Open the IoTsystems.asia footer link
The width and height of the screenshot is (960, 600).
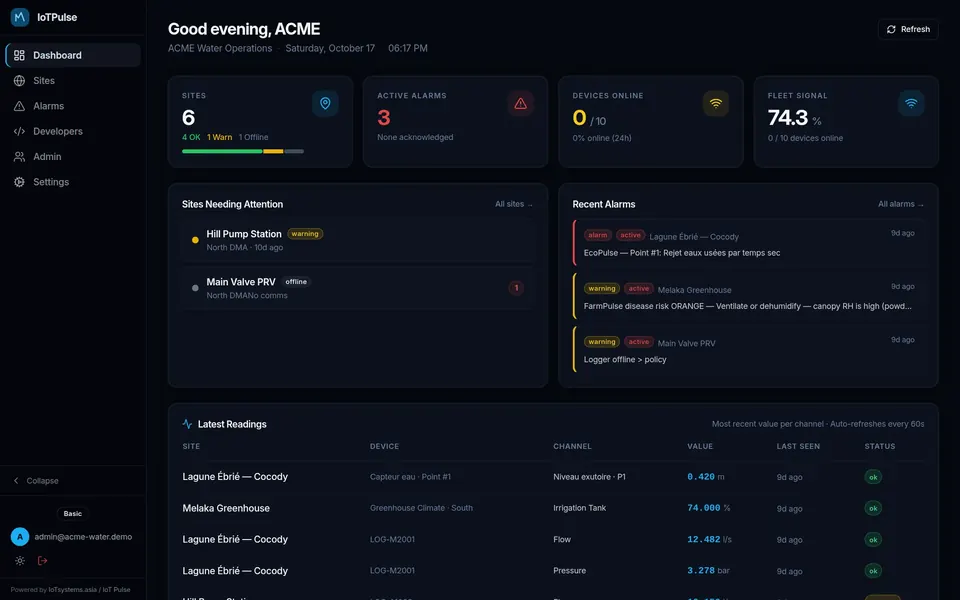[x=73, y=590]
